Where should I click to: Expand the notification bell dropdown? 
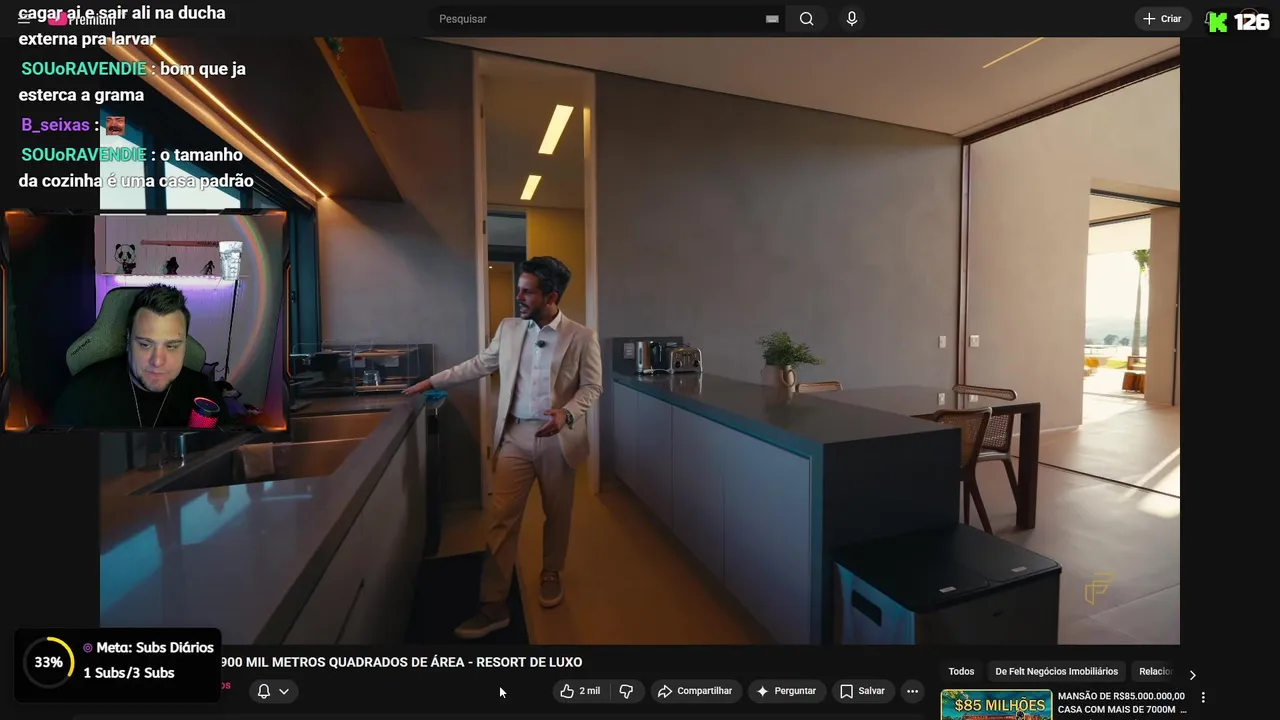tap(273, 691)
